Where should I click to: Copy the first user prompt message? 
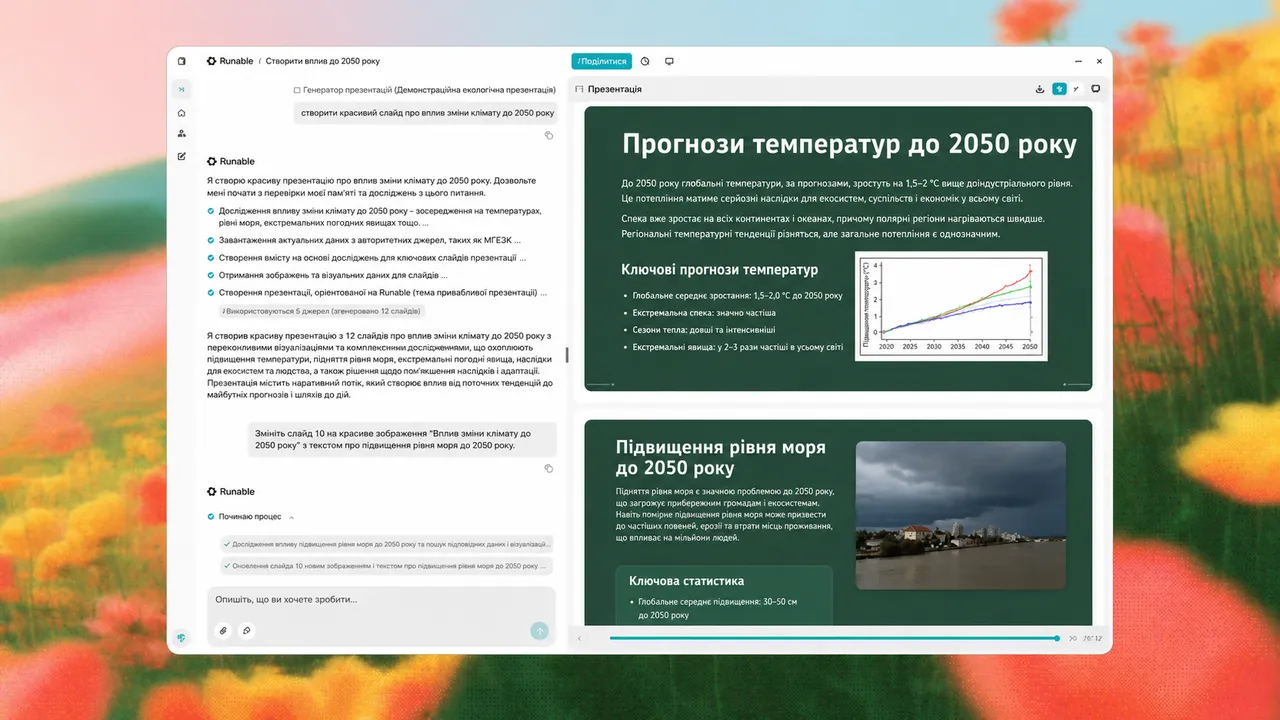point(549,135)
